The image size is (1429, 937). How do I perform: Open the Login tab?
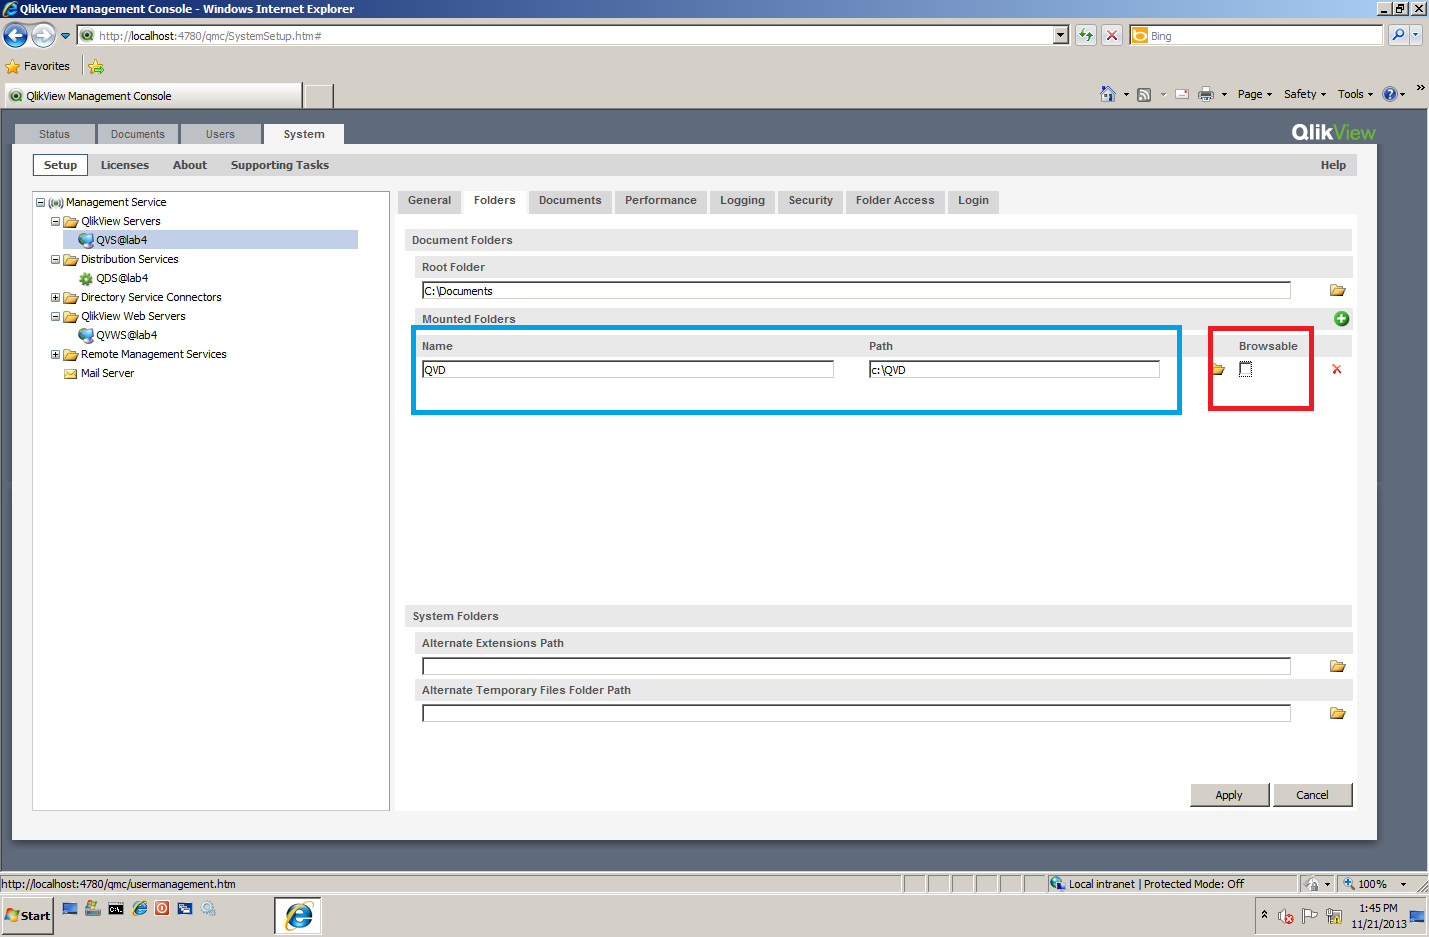tap(973, 200)
